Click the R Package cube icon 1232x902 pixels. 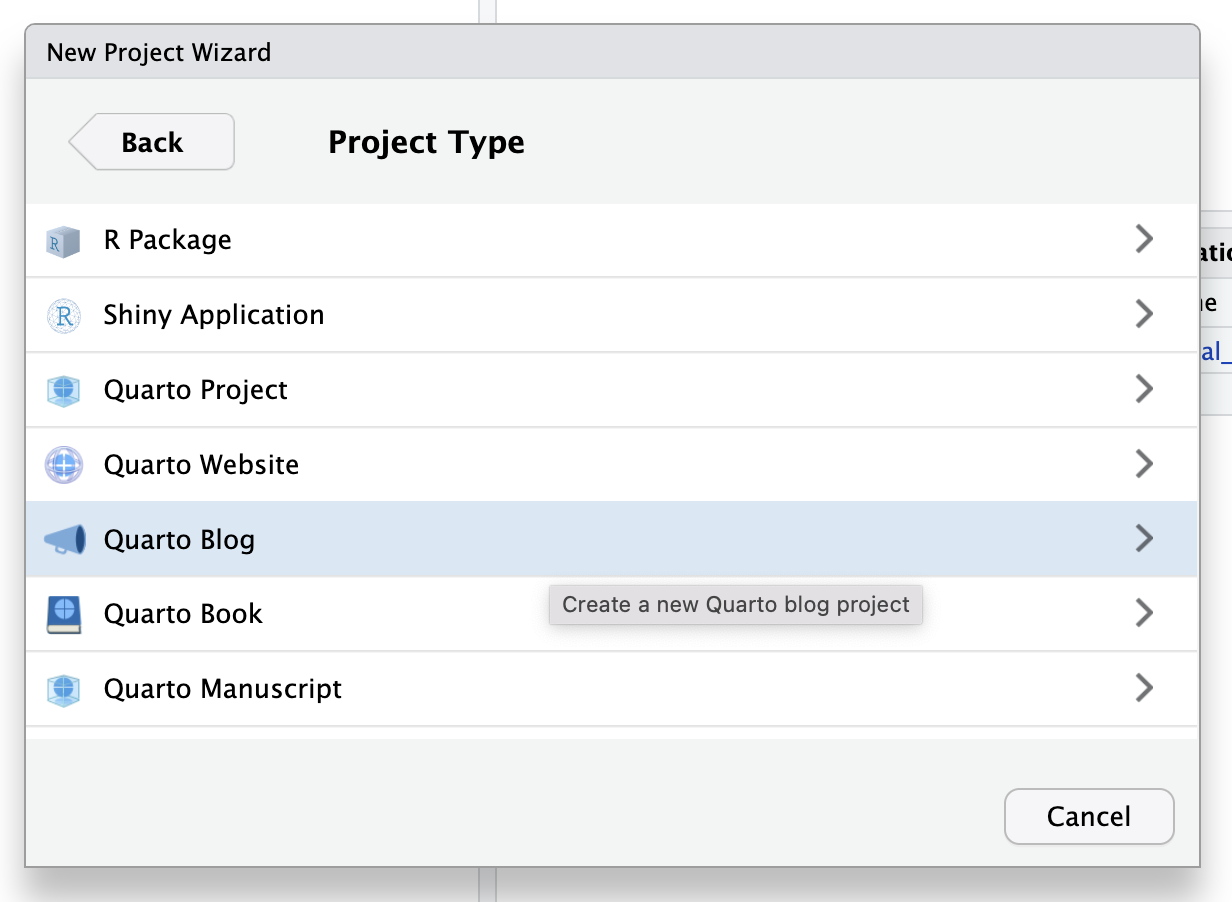pos(63,241)
